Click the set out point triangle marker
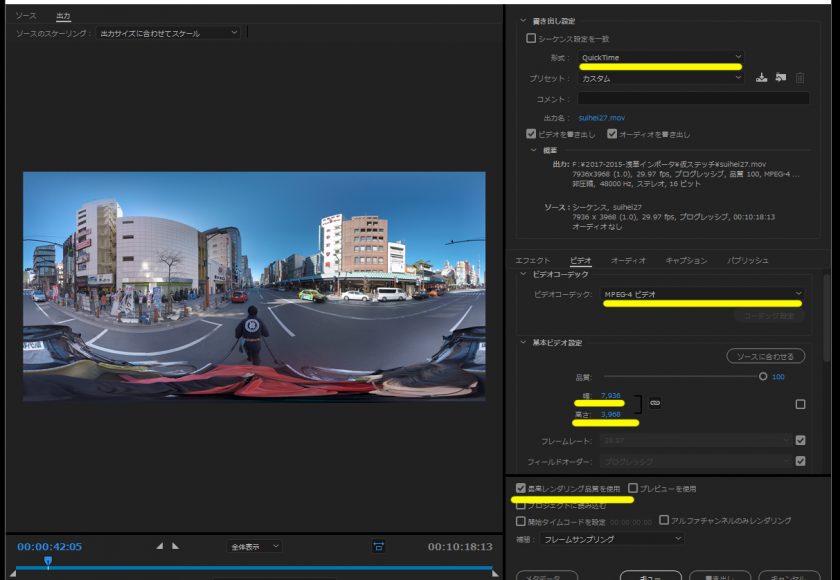The height and width of the screenshot is (580, 840). (x=175, y=546)
